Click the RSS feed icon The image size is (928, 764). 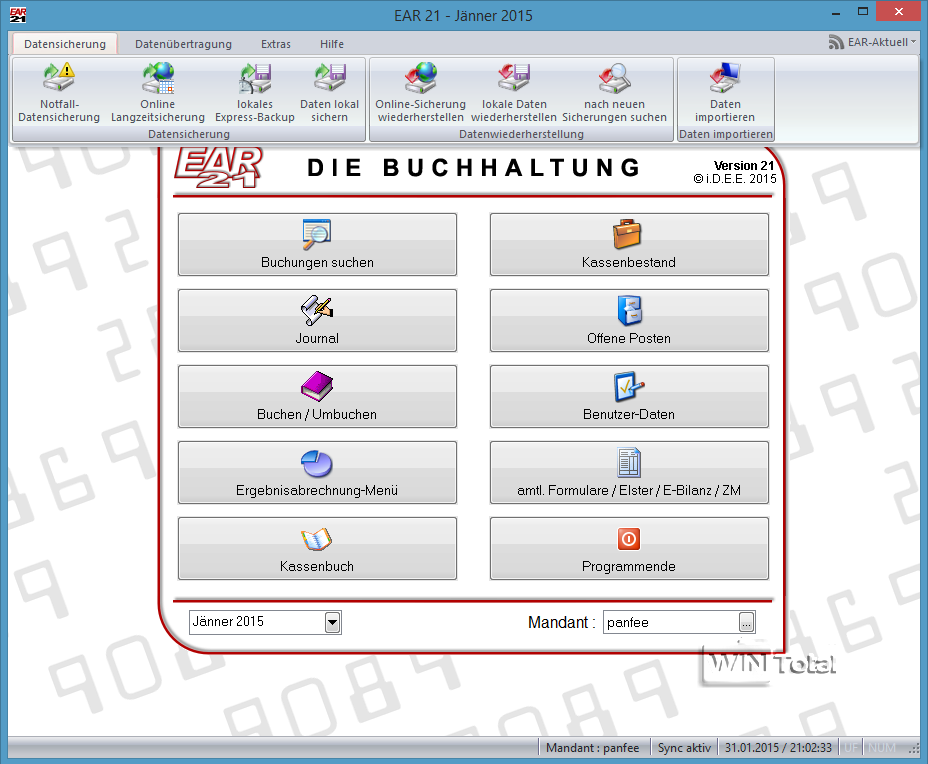[836, 43]
